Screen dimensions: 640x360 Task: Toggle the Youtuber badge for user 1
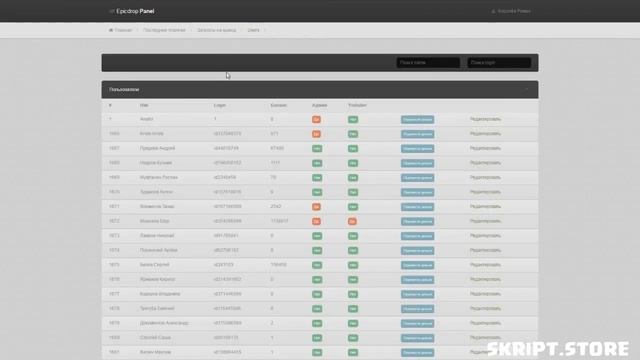[353, 120]
